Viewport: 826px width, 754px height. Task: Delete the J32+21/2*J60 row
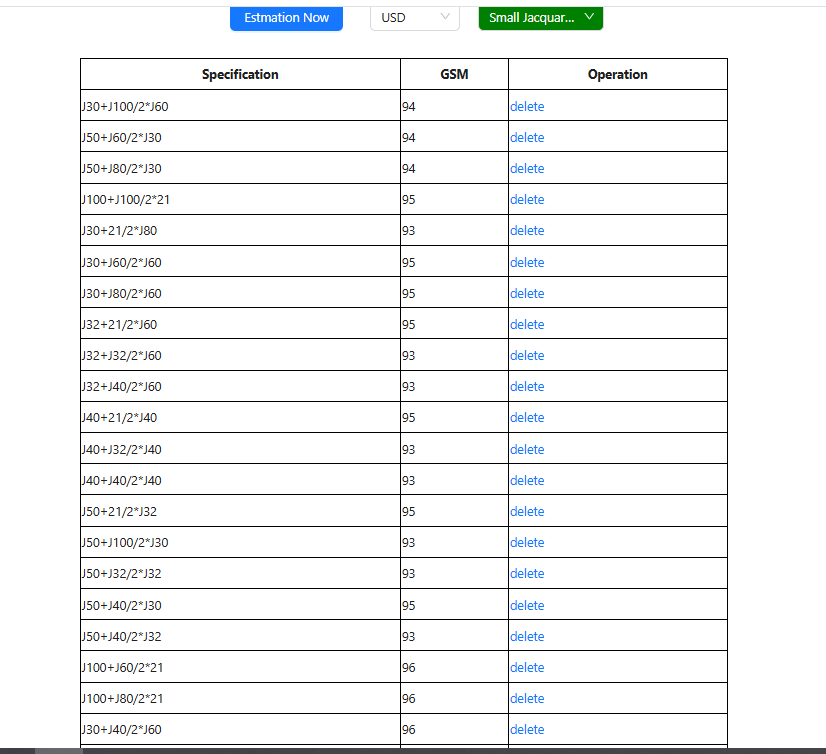point(527,324)
